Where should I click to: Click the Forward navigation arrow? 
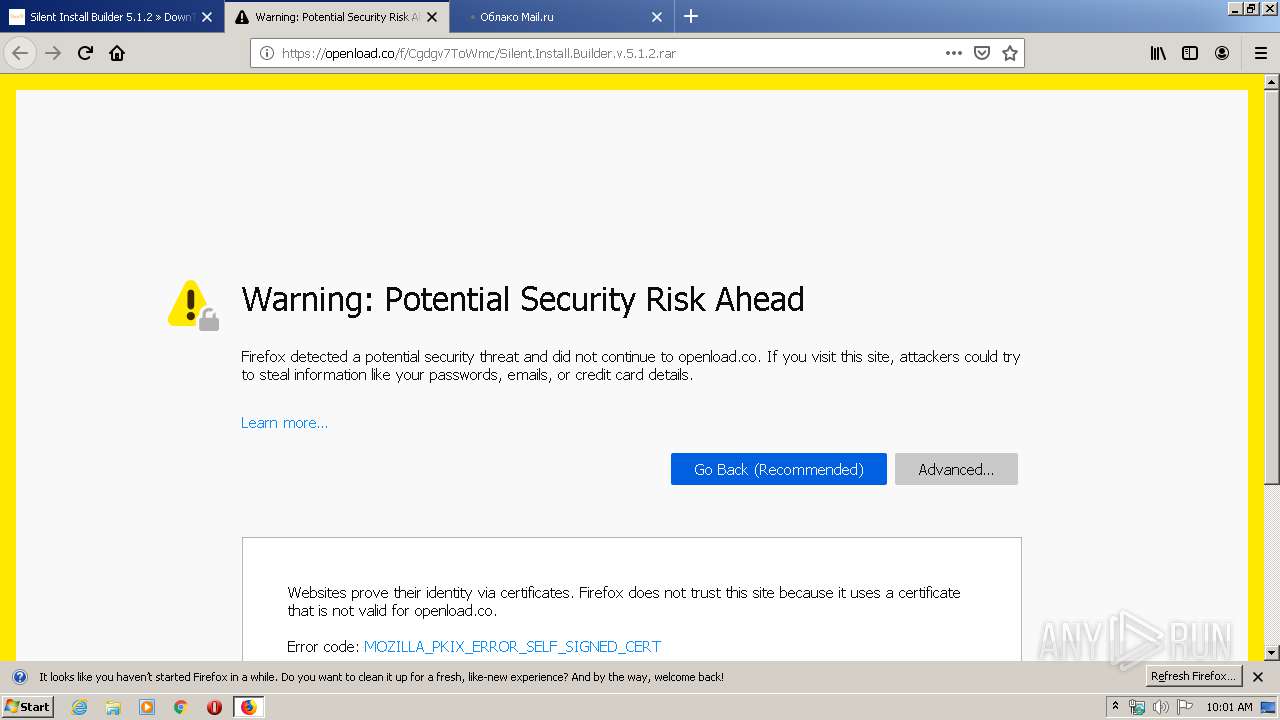53,53
